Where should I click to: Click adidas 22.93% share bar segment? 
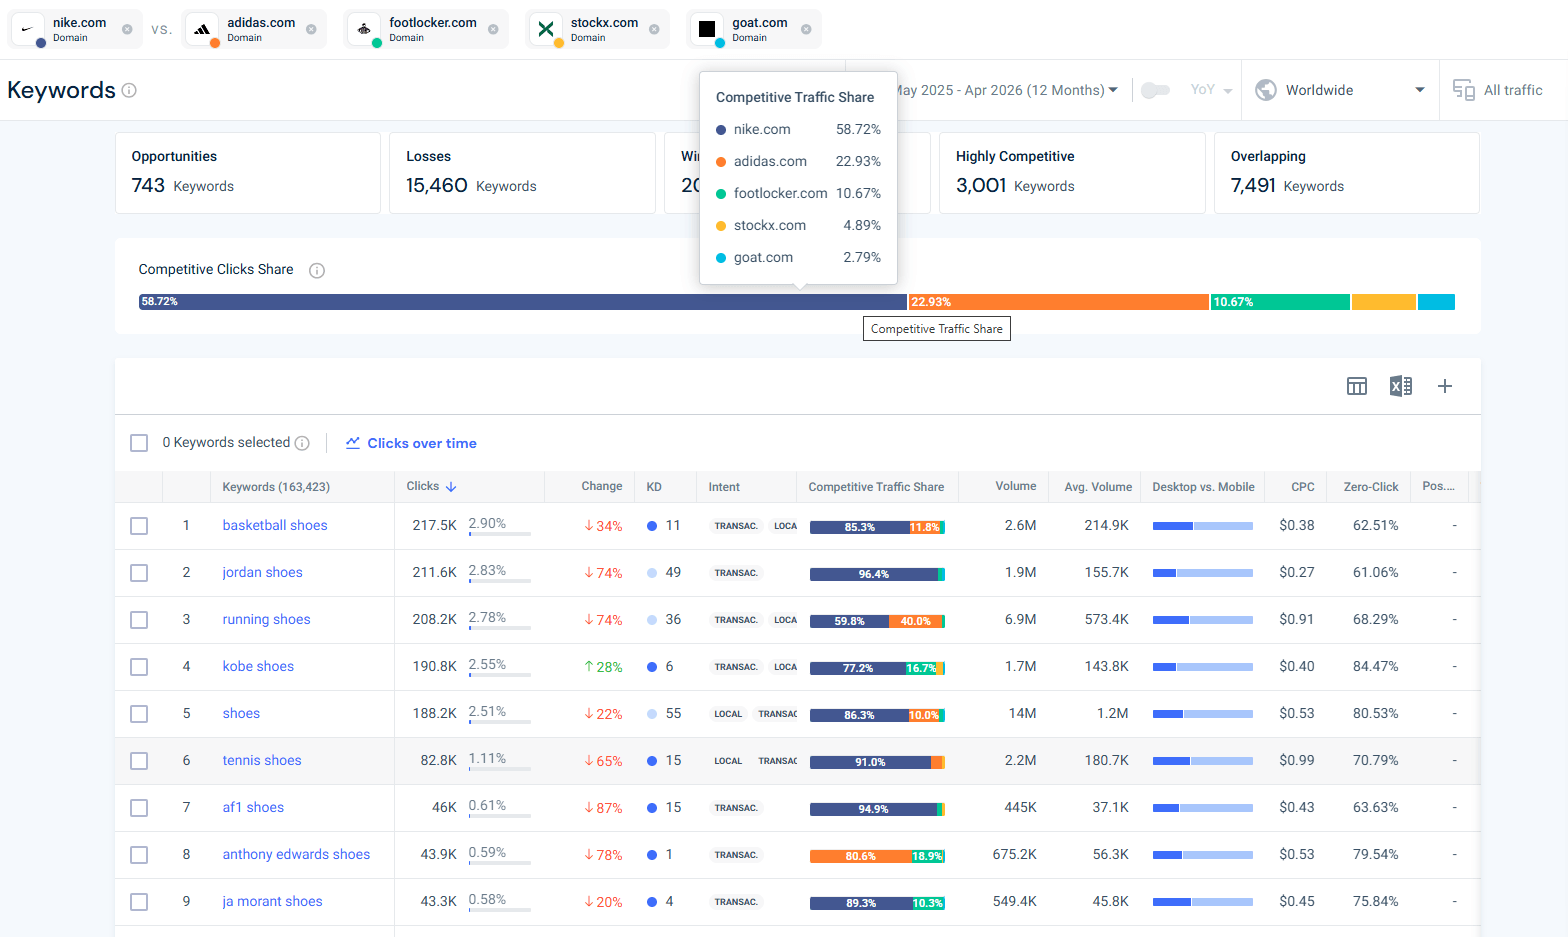tap(1059, 302)
